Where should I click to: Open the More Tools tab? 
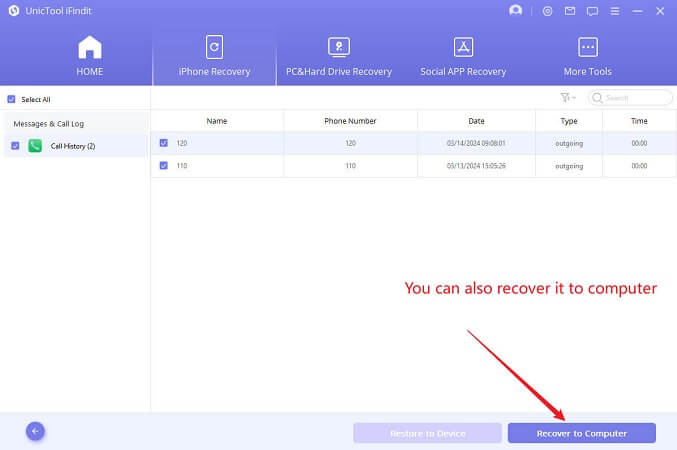587,56
